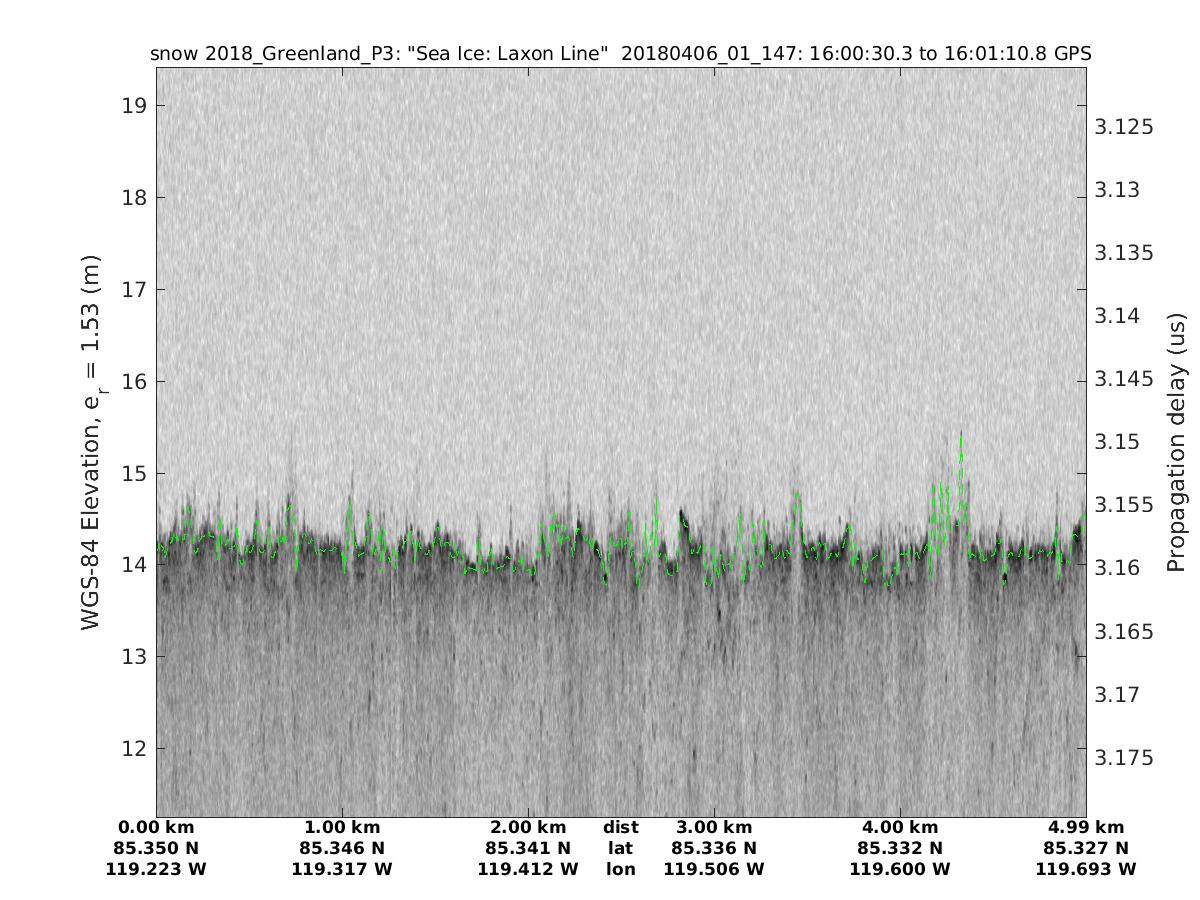Click the '119.600 W' longitude label
Image resolution: width=1200 pixels, height=900 pixels.
coord(900,869)
